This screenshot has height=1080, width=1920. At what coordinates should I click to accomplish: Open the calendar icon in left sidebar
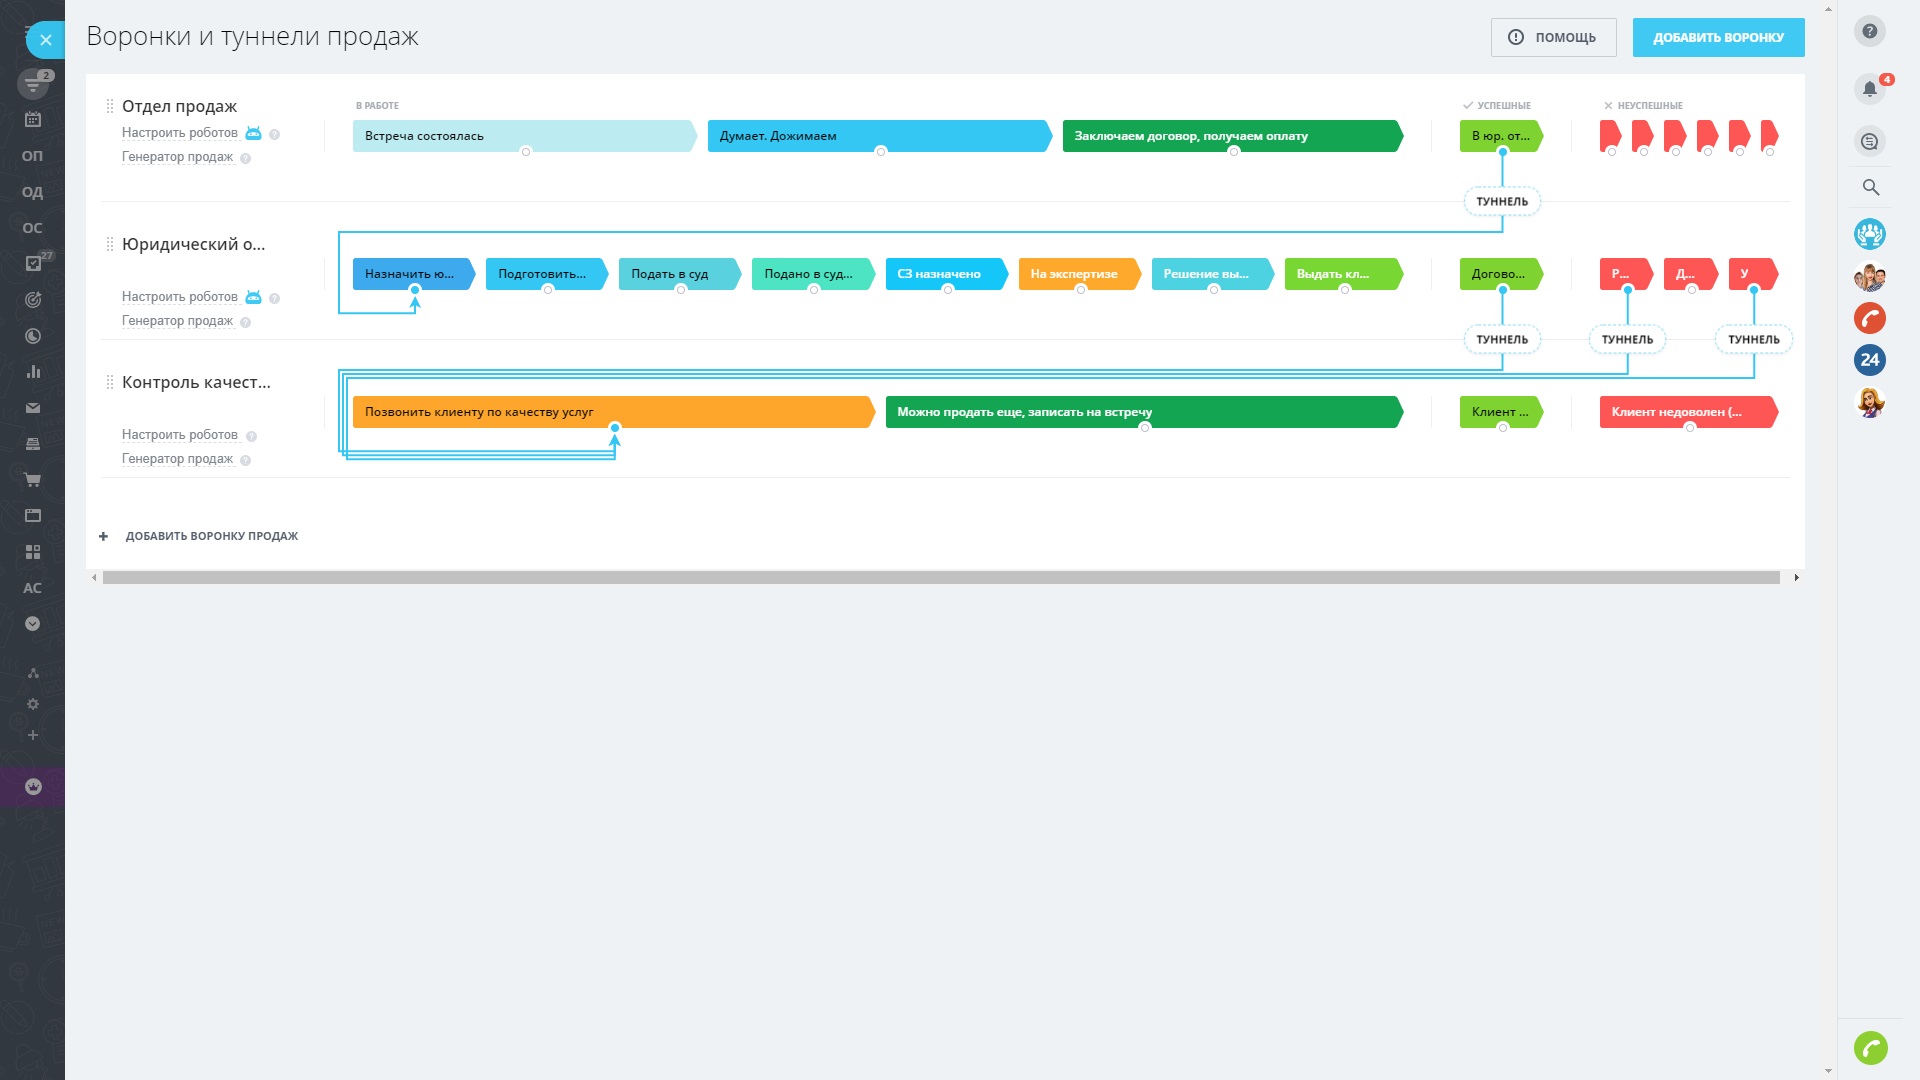[33, 120]
